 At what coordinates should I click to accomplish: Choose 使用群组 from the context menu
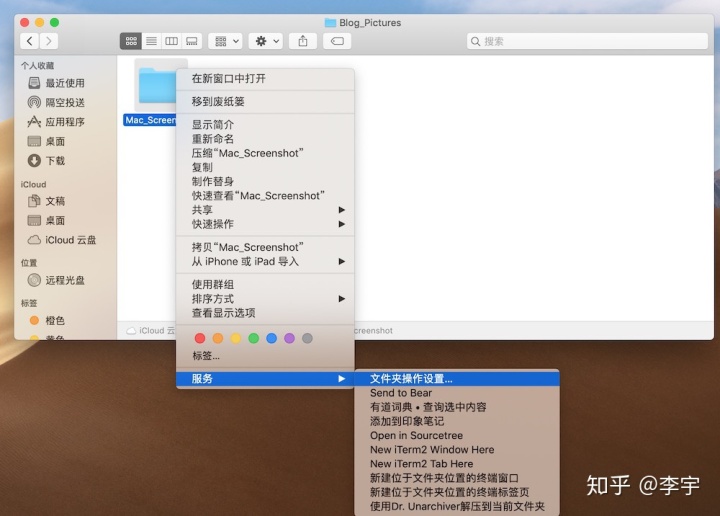click(x=265, y=285)
